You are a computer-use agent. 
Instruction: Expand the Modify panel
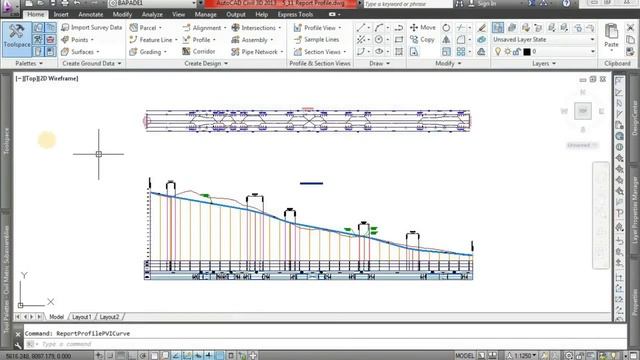tap(448, 63)
